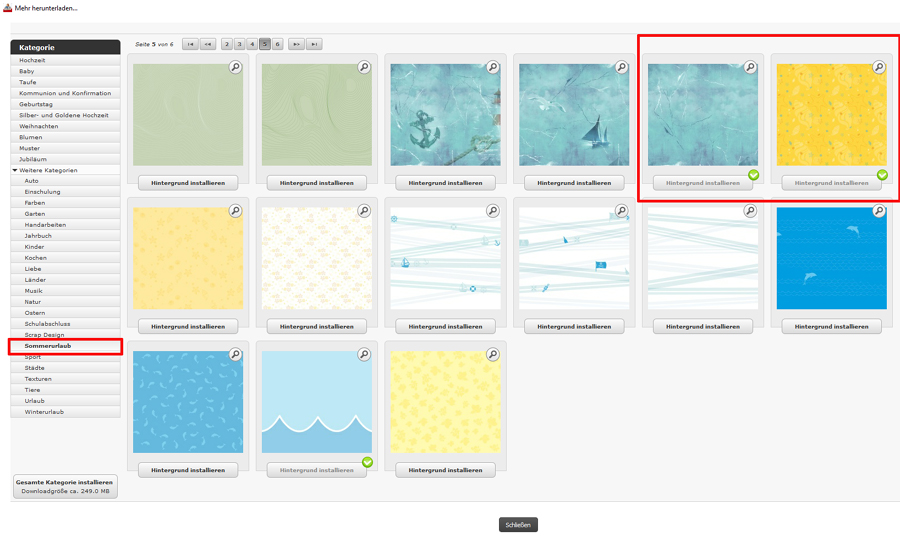Open the Ostern subcategory
900x536 pixels.
[65, 313]
